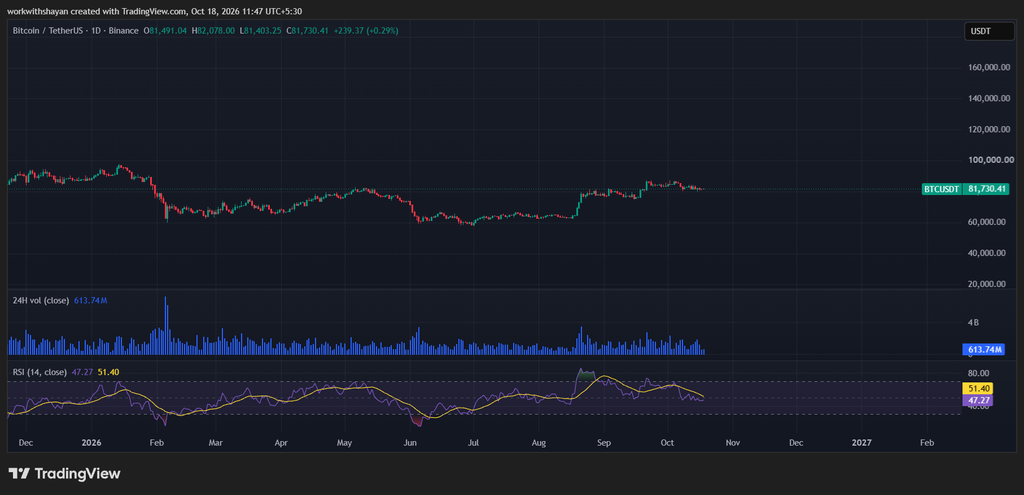This screenshot has height=495, width=1024.
Task: Click the tallest volume bar in February
Action: pyautogui.click(x=166, y=325)
